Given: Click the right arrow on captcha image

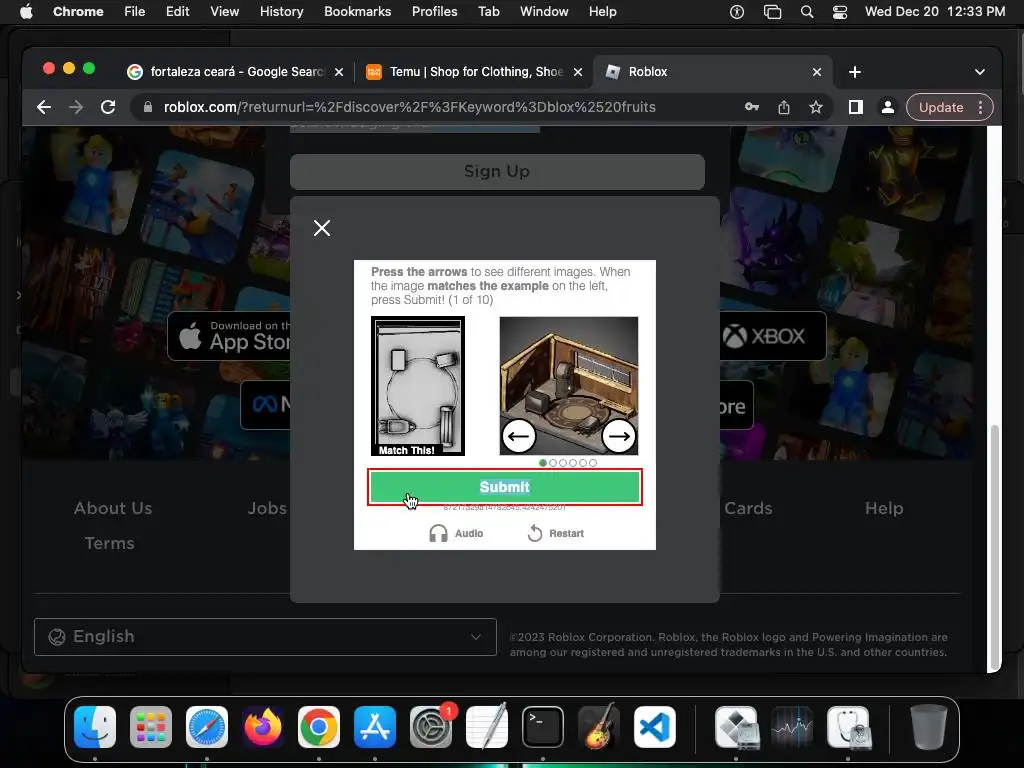Looking at the screenshot, I should coord(618,436).
